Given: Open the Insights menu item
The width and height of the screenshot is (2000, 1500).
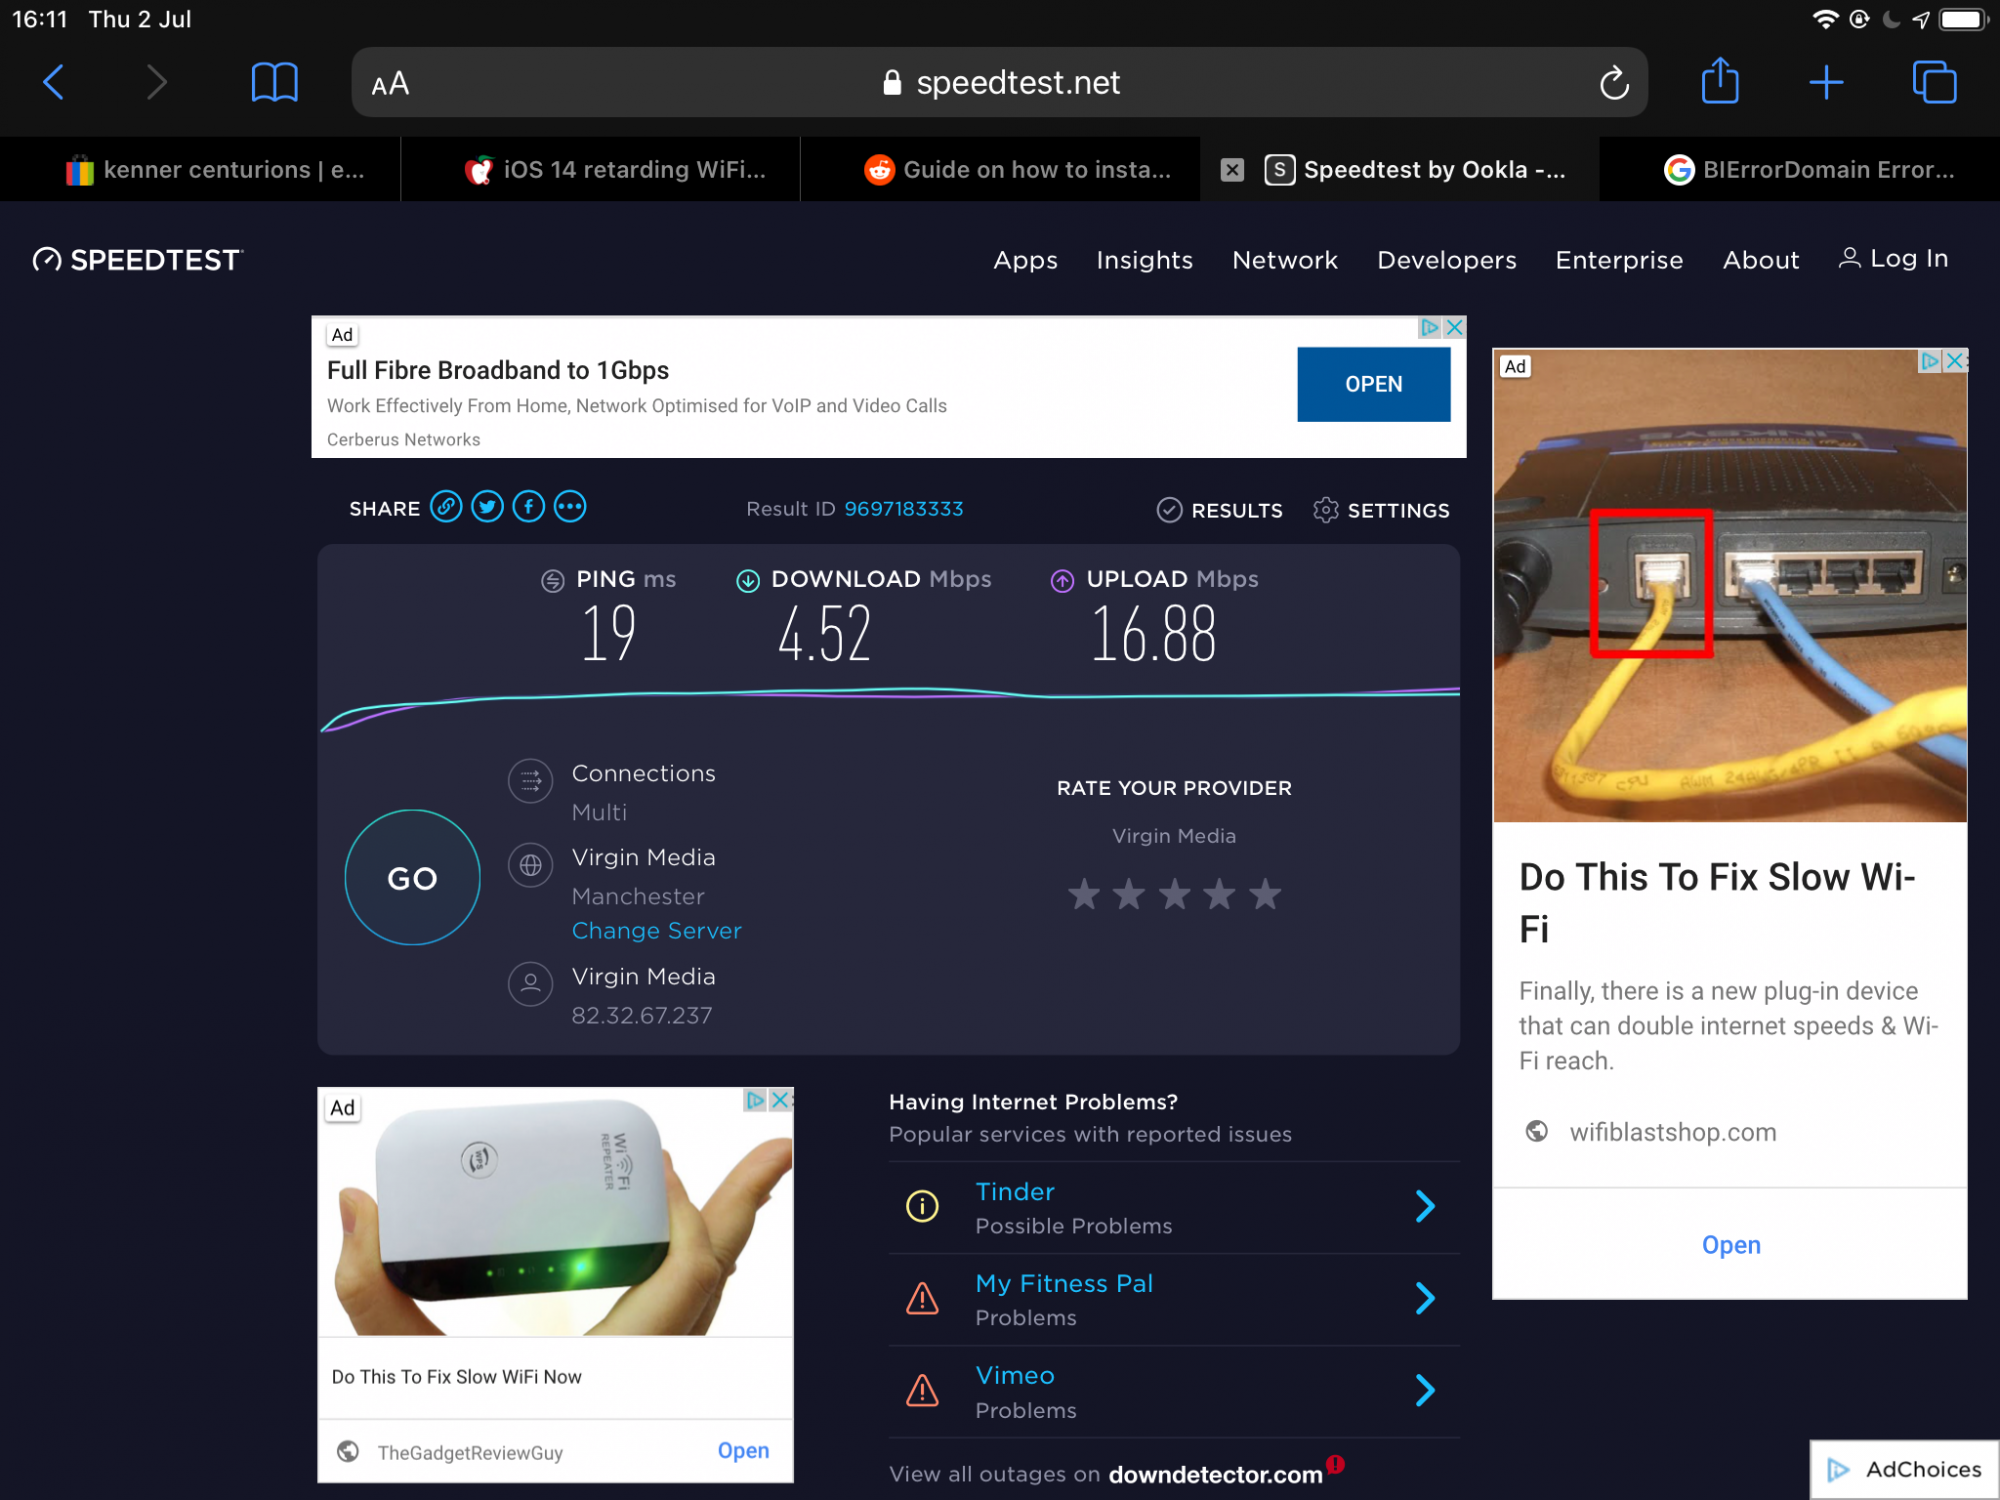Looking at the screenshot, I should pos(1144,260).
